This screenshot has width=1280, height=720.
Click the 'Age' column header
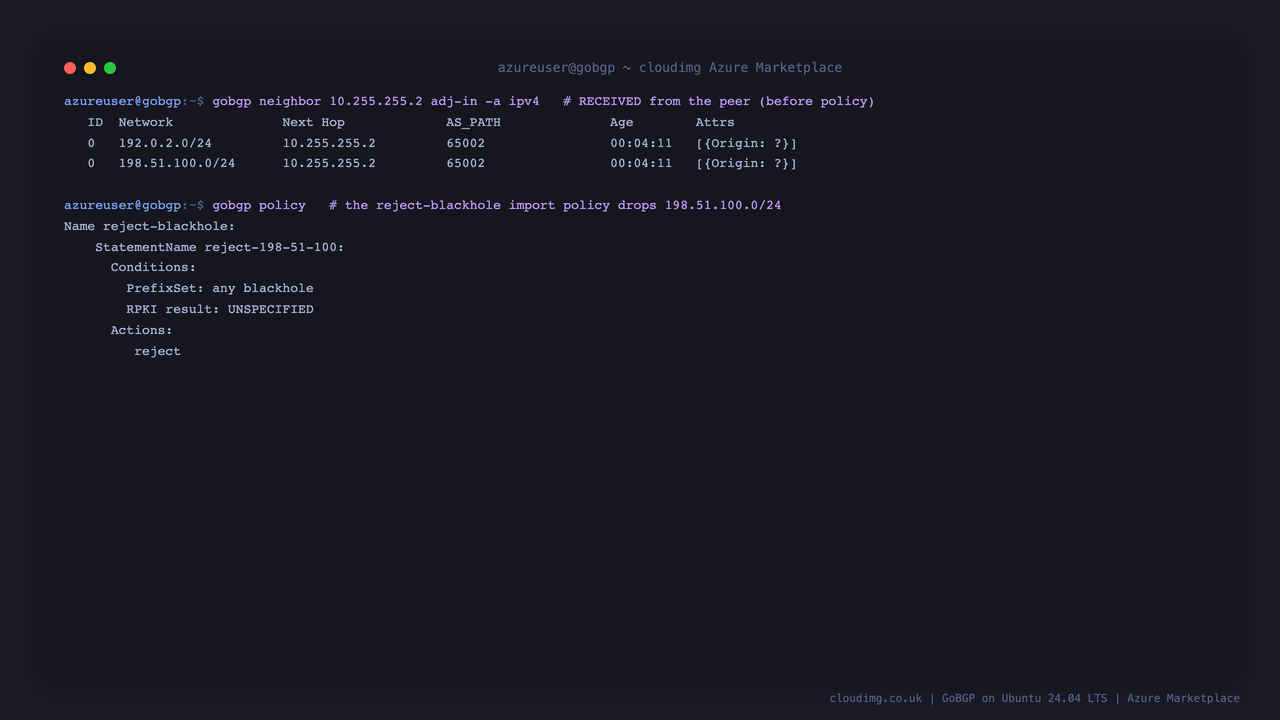coord(622,122)
